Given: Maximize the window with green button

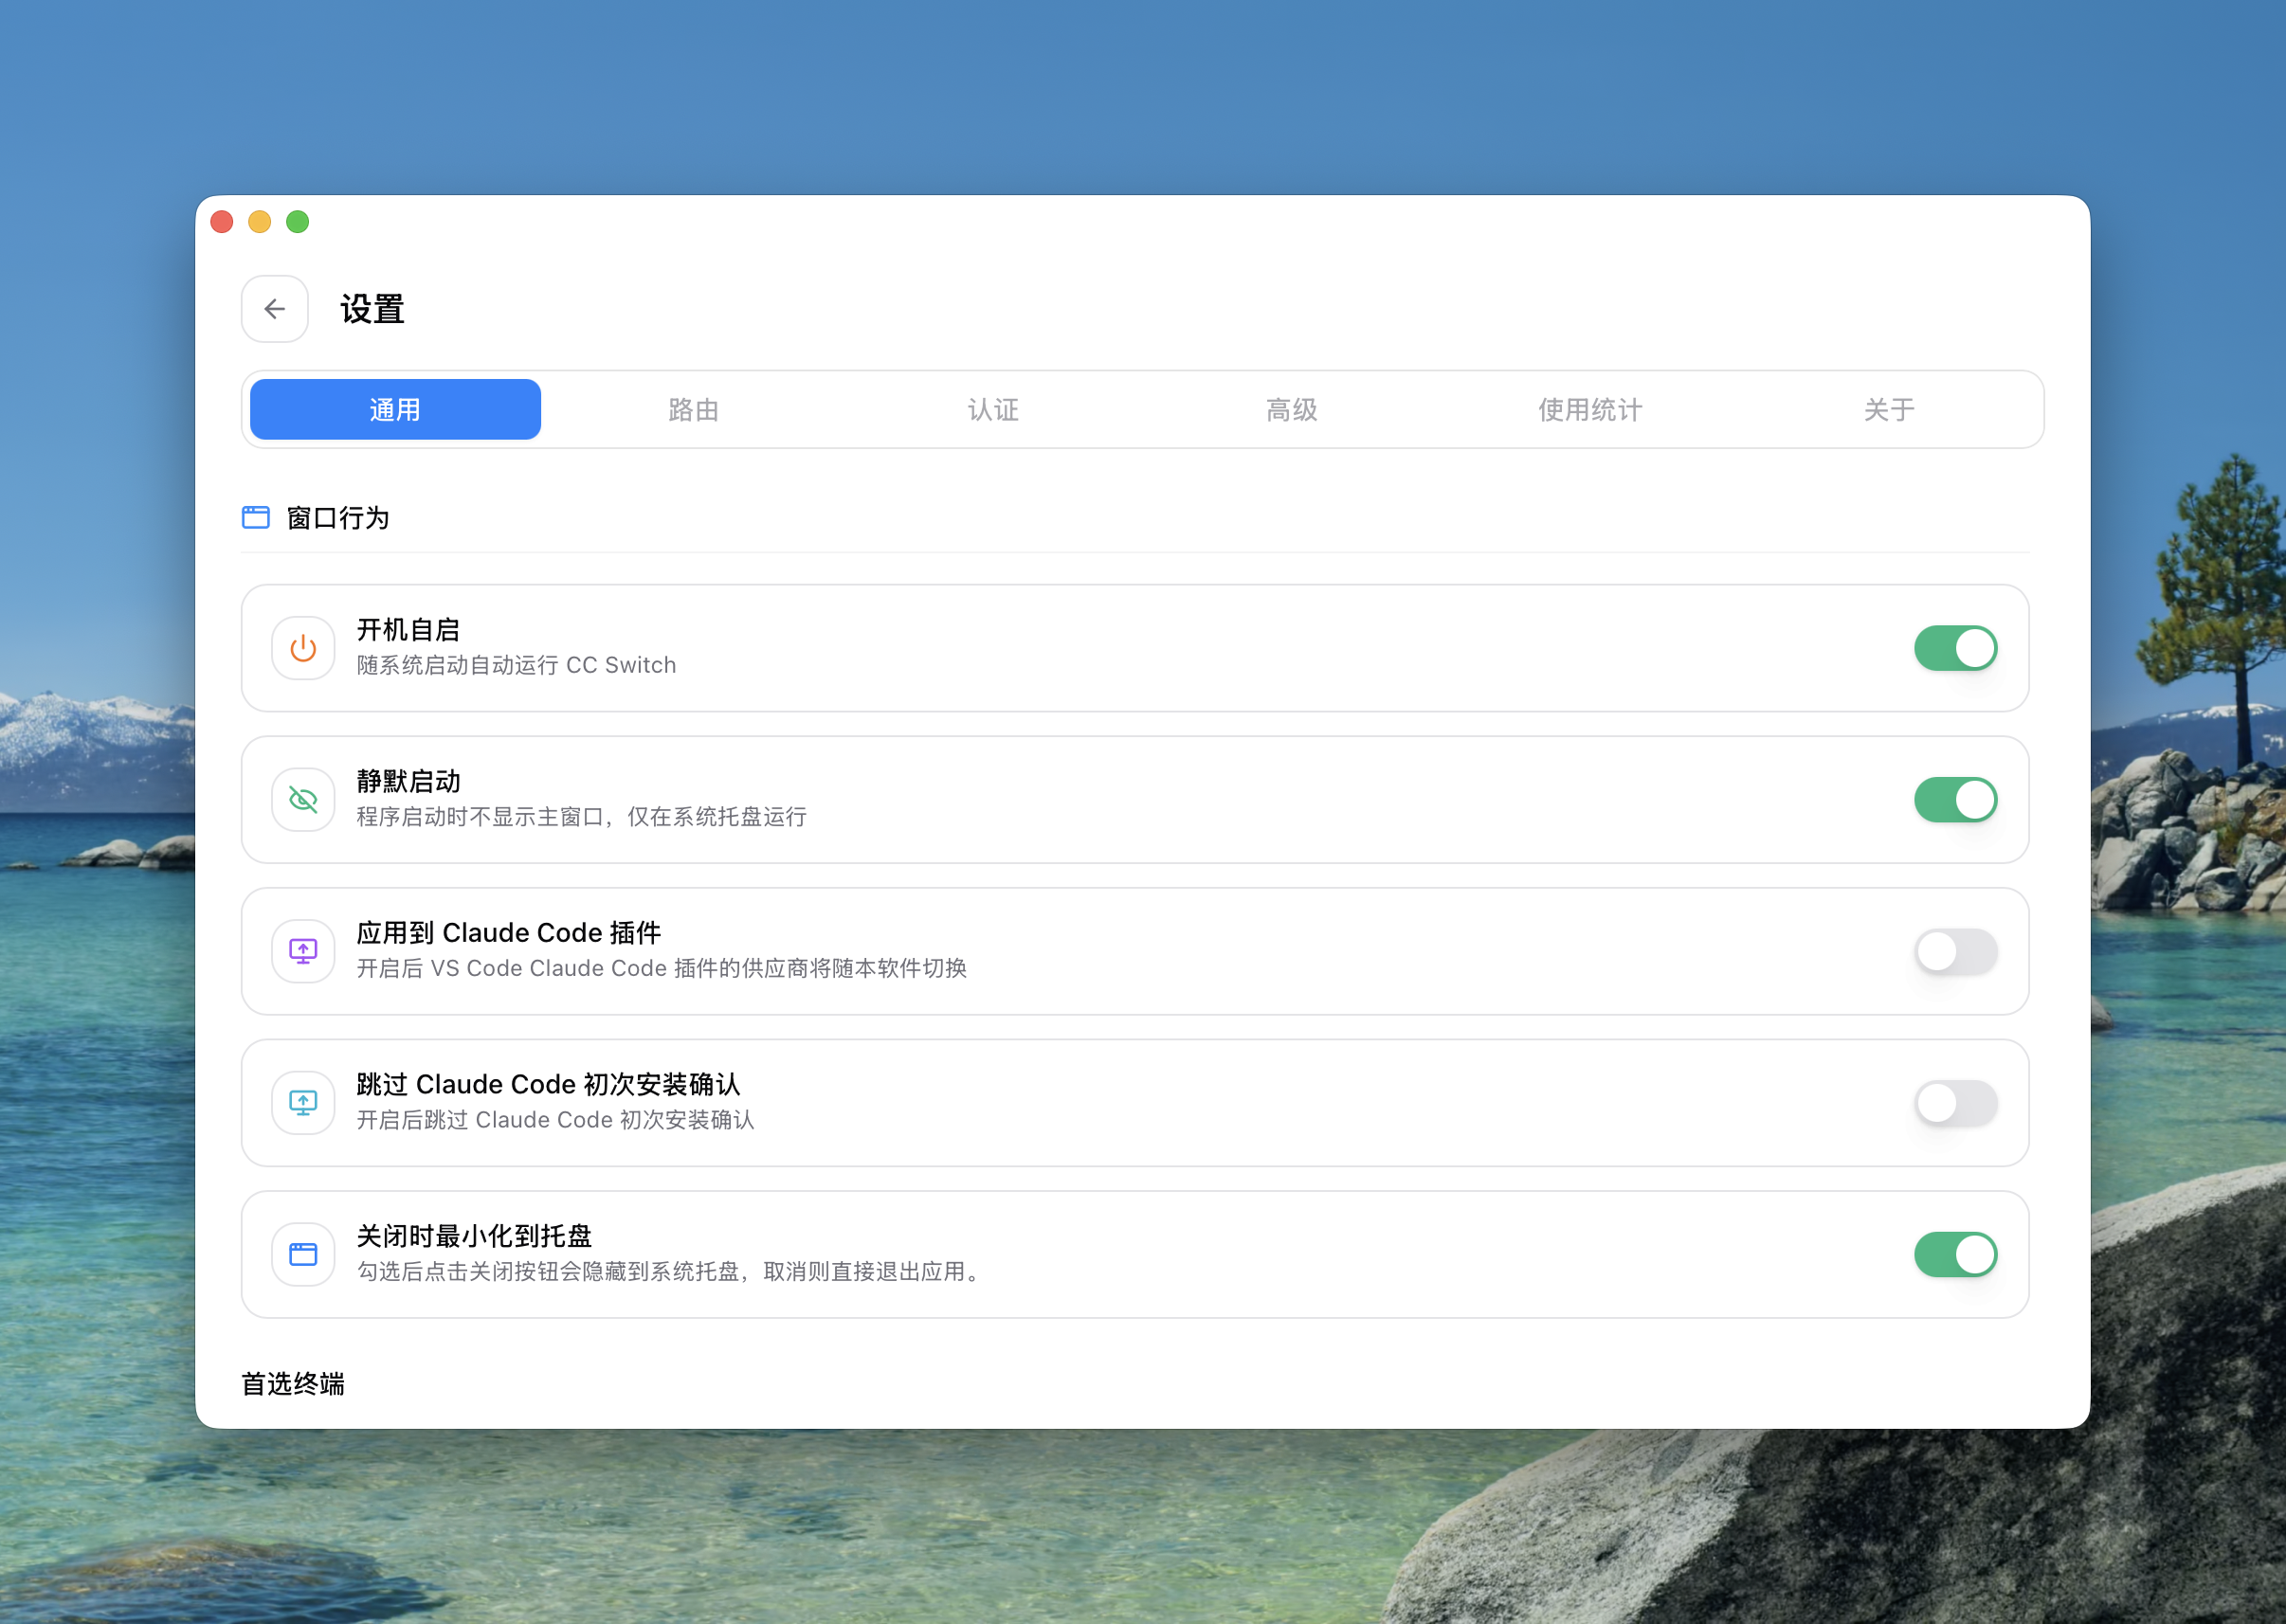Looking at the screenshot, I should click(298, 221).
